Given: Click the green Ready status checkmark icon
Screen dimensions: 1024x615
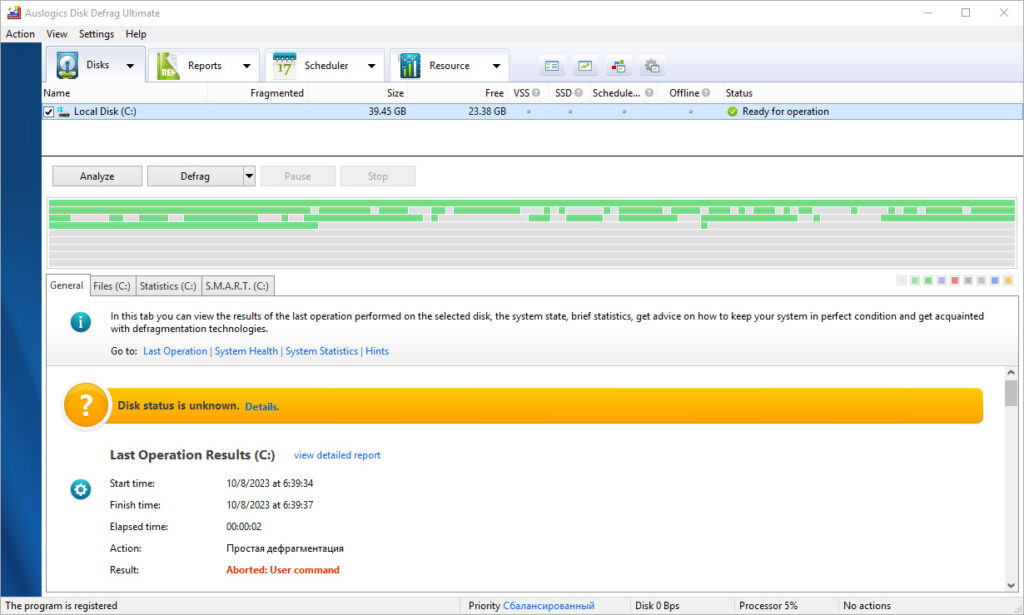Looking at the screenshot, I should [732, 112].
